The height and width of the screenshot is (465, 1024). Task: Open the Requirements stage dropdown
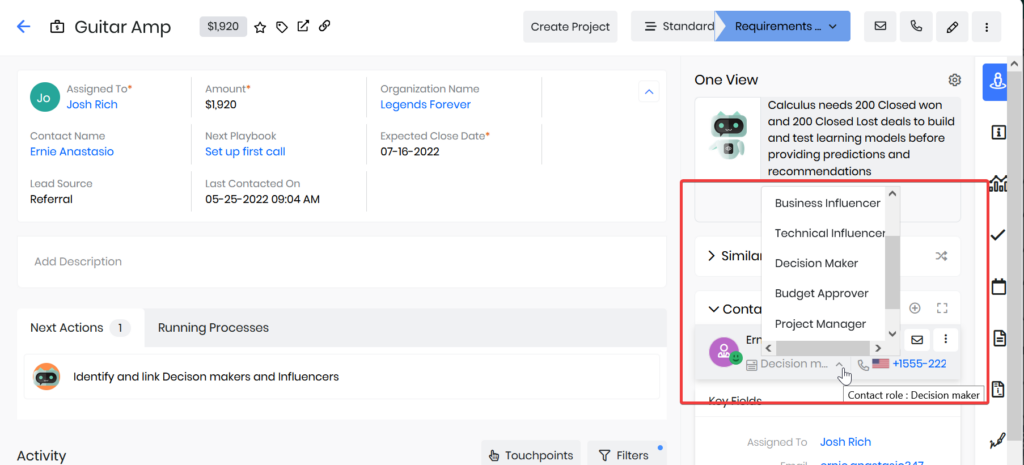[783, 27]
